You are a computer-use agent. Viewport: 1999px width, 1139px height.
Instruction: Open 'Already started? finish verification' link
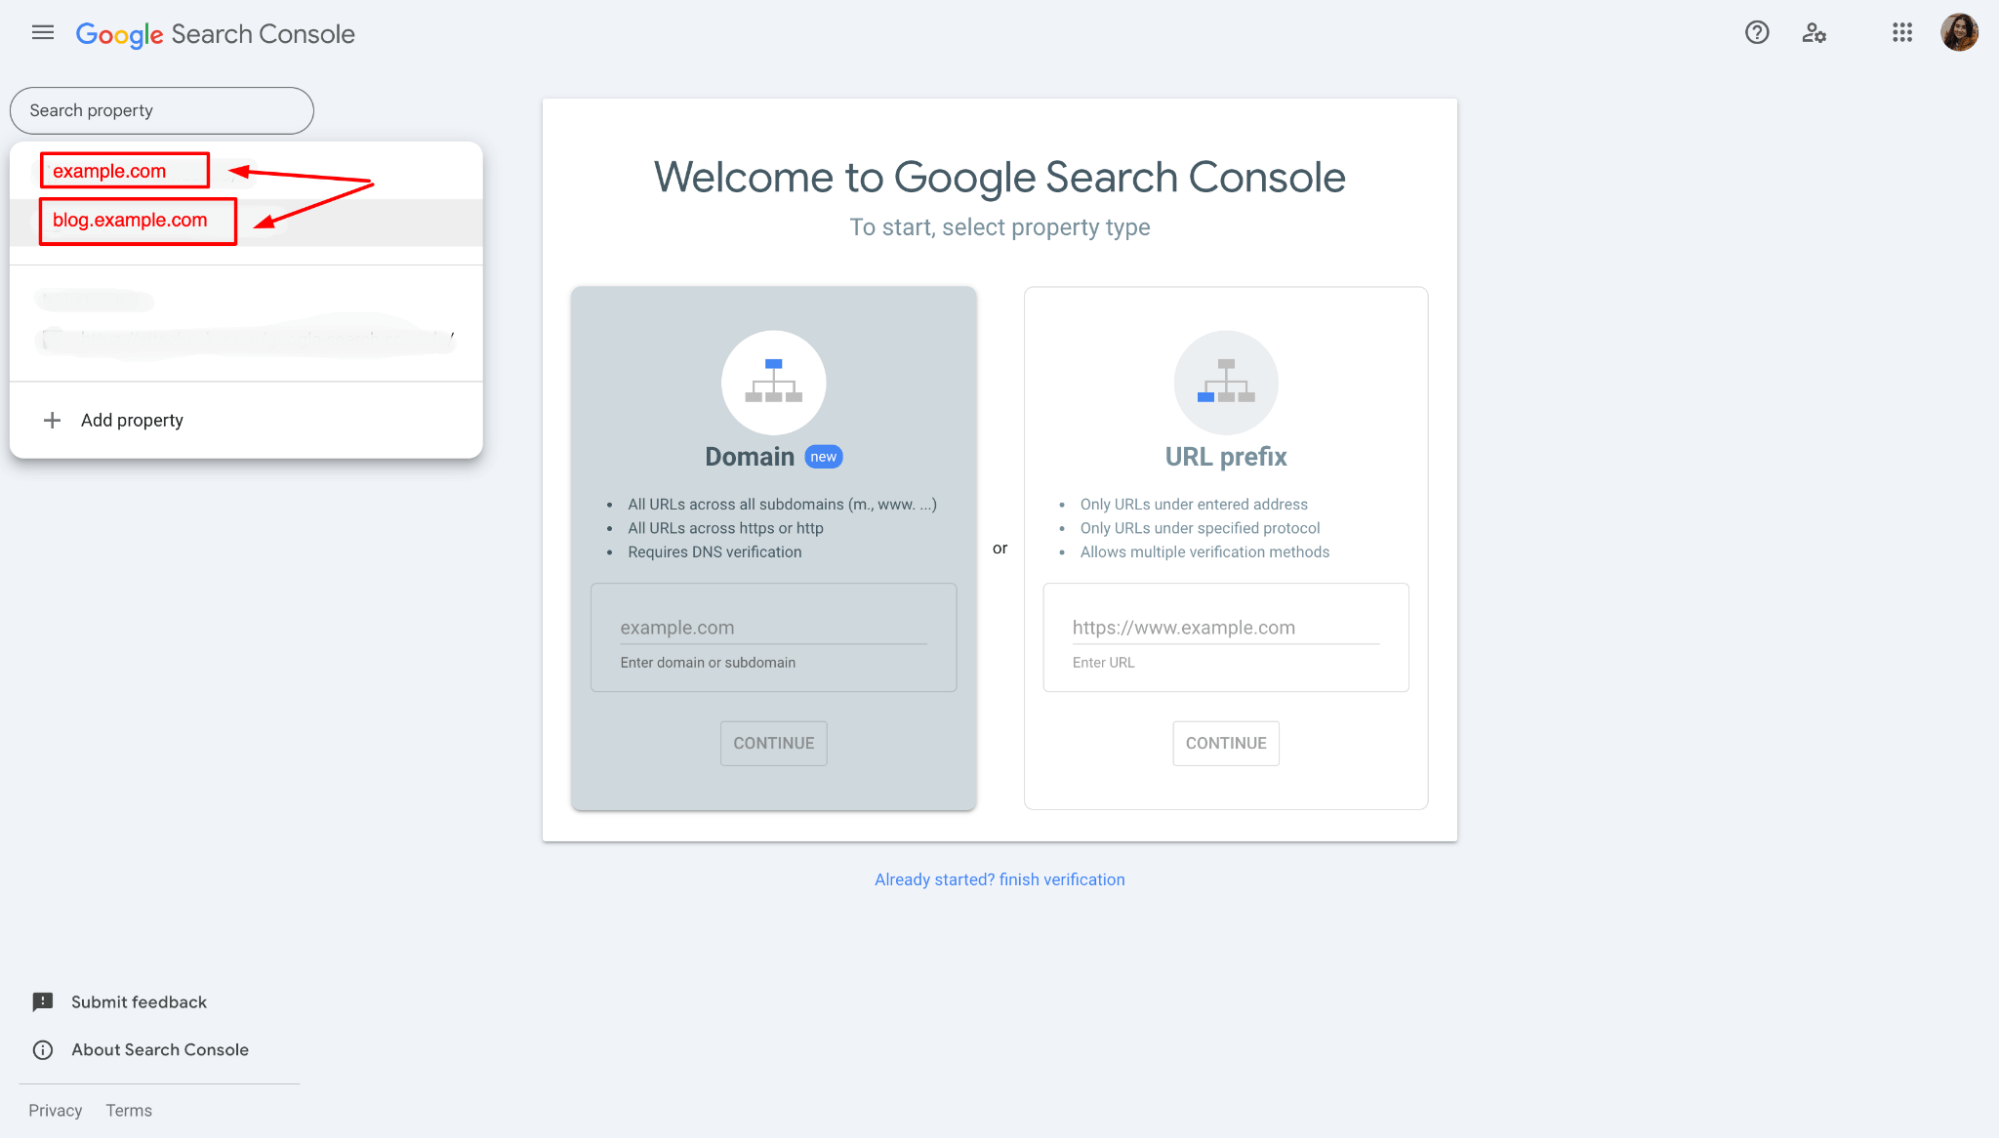point(999,879)
